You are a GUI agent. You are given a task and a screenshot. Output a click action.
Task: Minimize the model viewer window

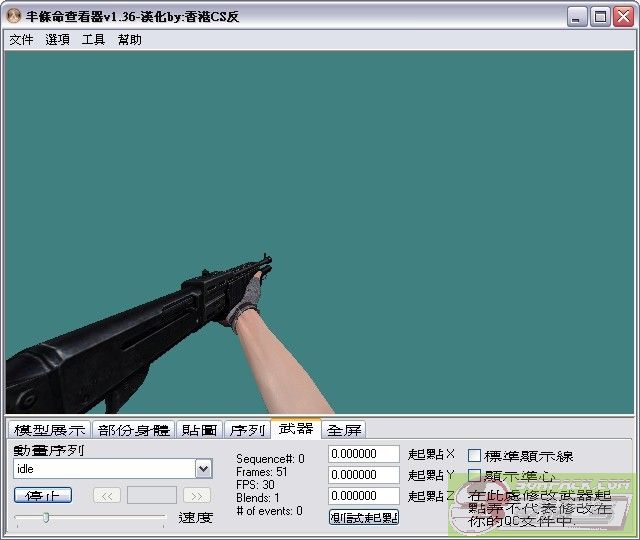[578, 16]
